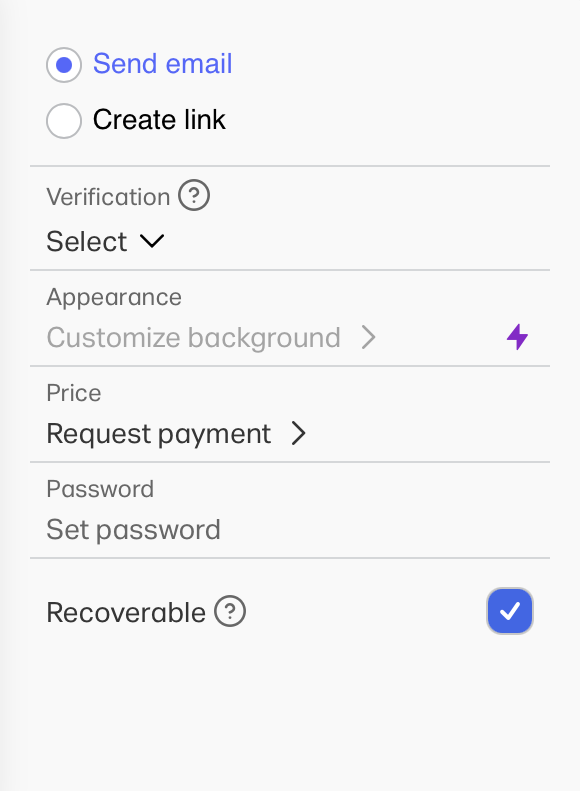Click the Verification section label
Viewport: 580px width, 791px height.
pyautogui.click(x=108, y=197)
